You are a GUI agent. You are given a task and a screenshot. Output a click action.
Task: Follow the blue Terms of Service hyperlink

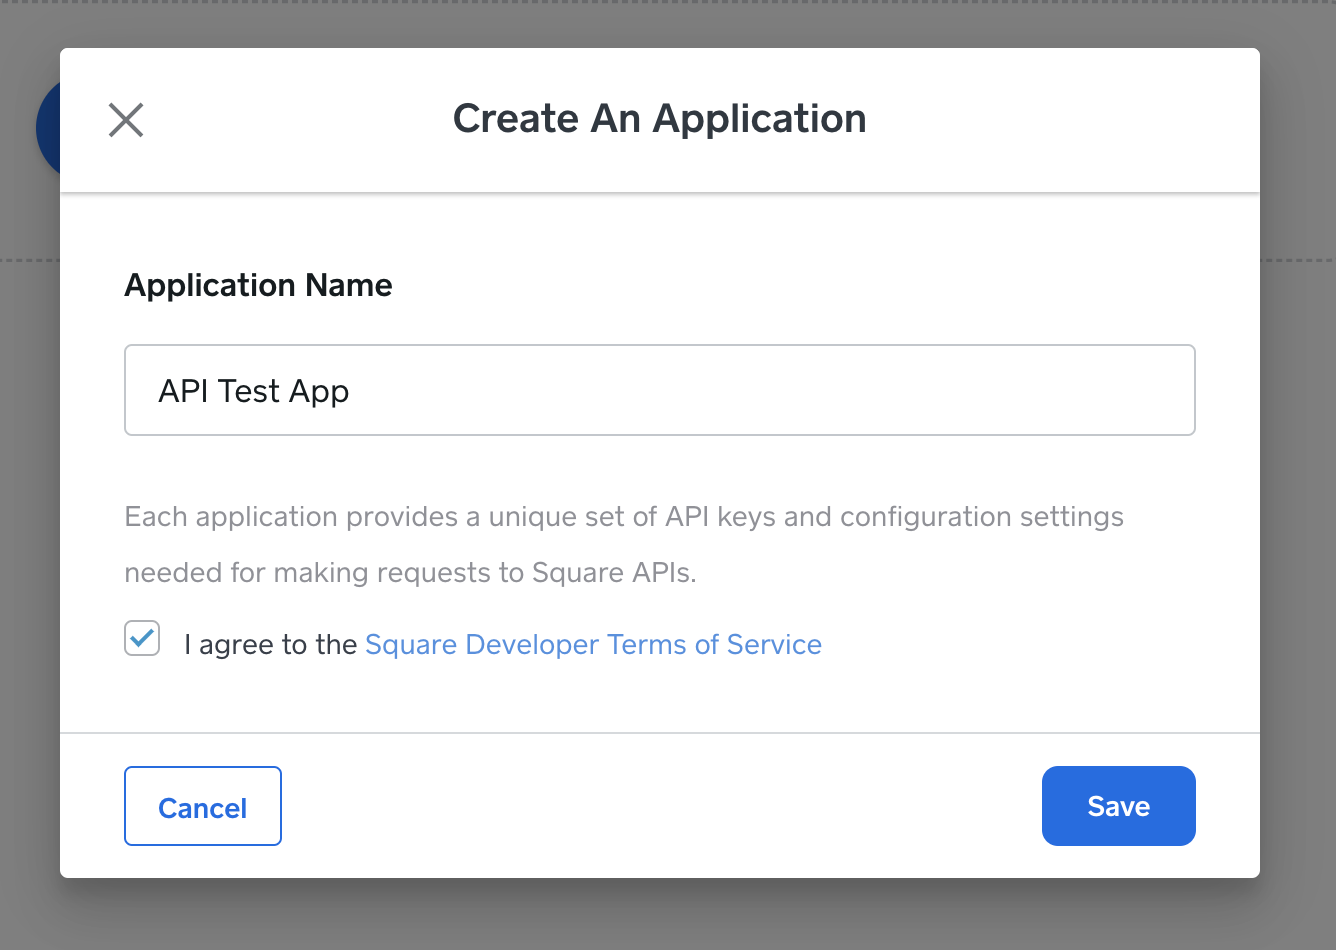593,645
